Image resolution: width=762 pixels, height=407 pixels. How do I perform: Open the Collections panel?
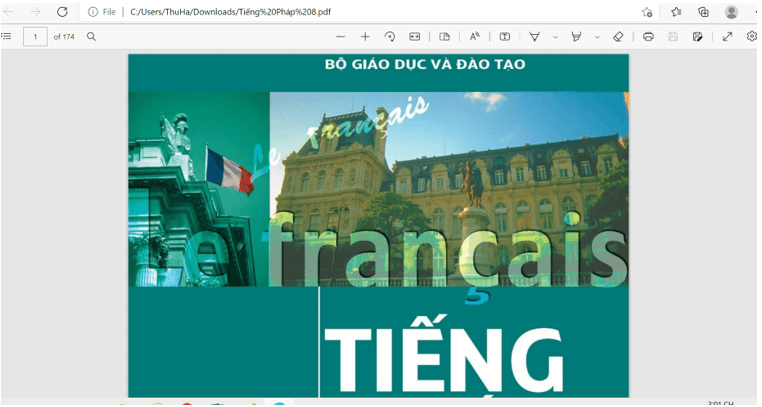tap(703, 12)
